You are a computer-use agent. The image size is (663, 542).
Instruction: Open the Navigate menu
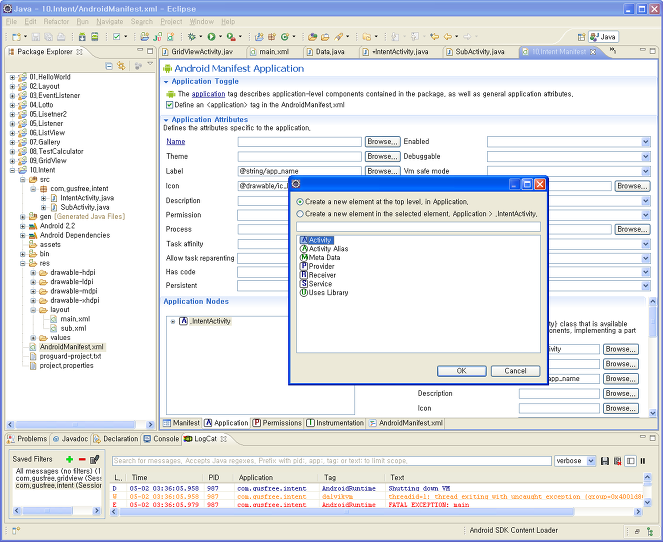coord(110,22)
